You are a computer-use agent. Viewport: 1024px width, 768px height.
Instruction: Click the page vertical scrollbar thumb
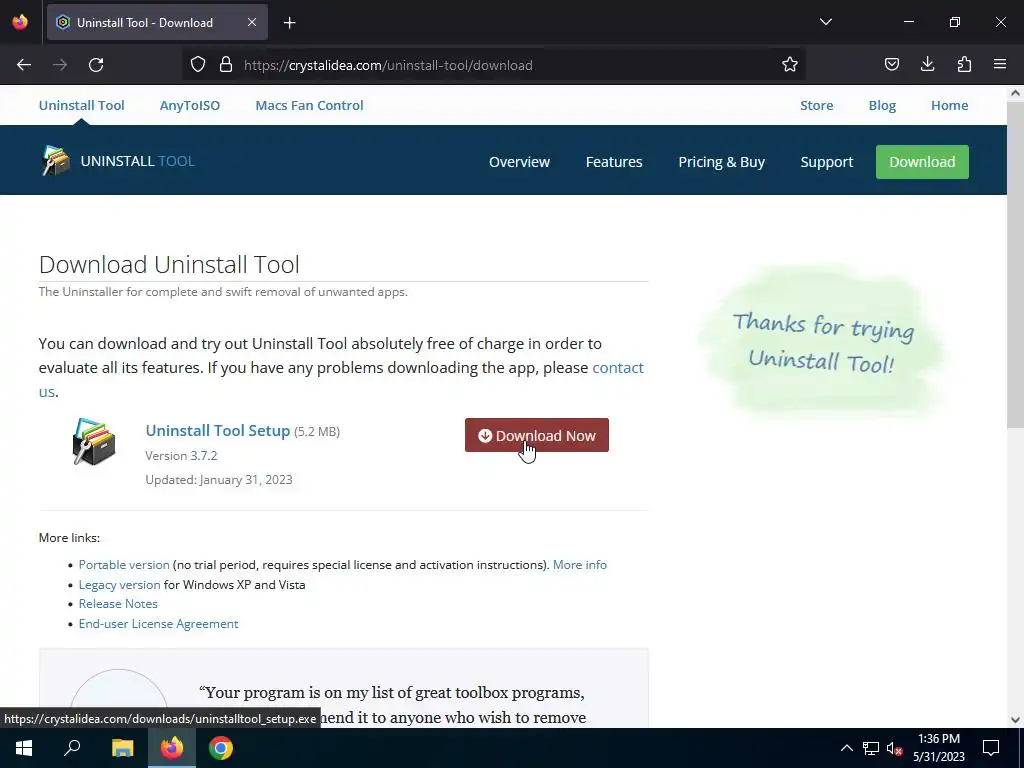point(1016,264)
